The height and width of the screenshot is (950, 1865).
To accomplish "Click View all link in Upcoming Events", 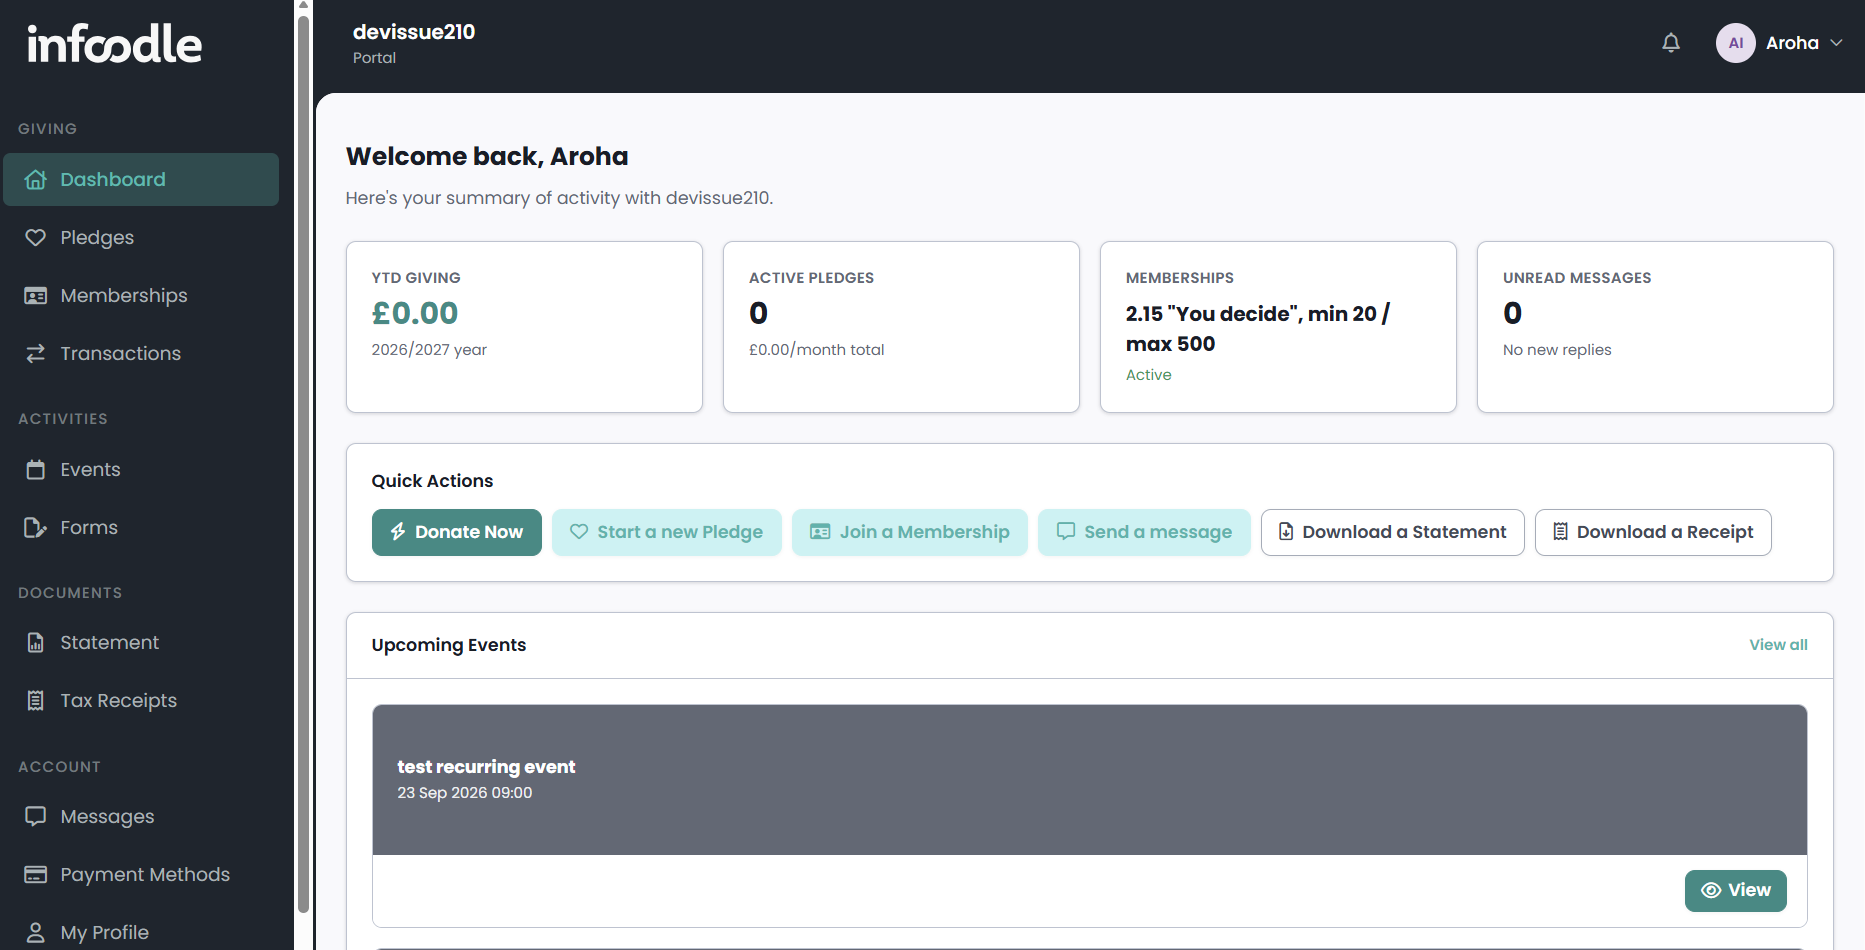I will point(1778,645).
